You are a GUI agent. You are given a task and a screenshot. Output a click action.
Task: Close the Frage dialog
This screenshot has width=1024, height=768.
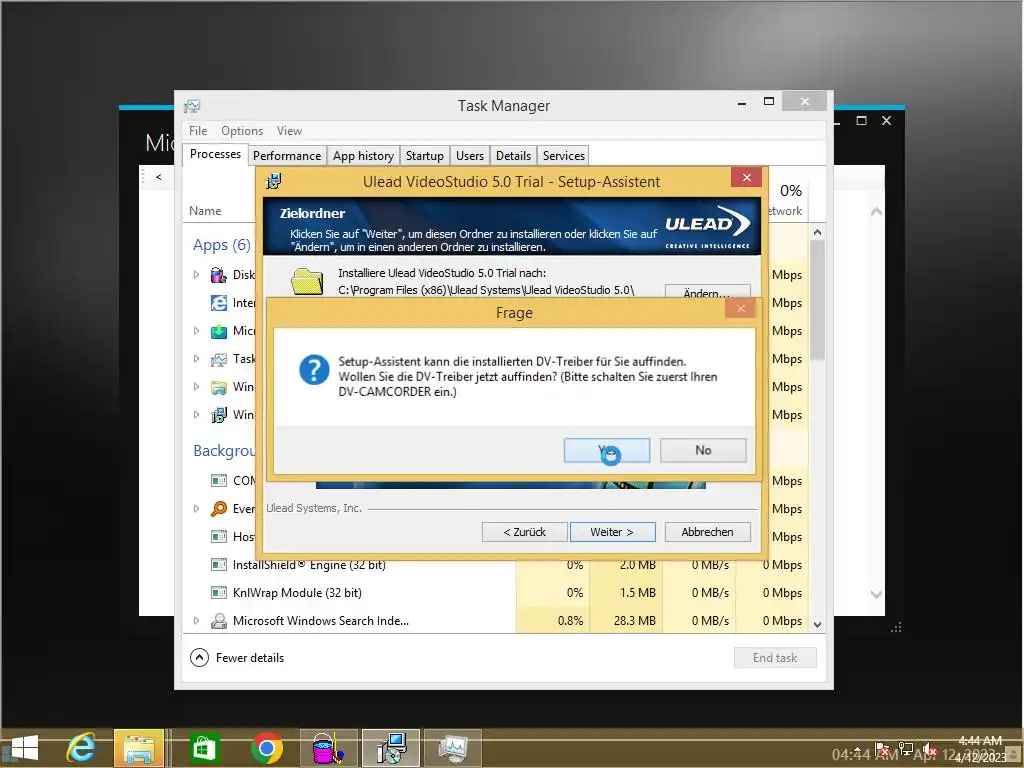pos(741,308)
